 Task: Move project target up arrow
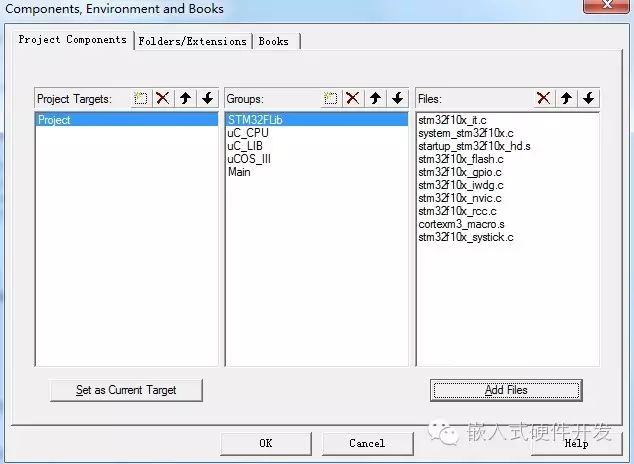(x=186, y=98)
